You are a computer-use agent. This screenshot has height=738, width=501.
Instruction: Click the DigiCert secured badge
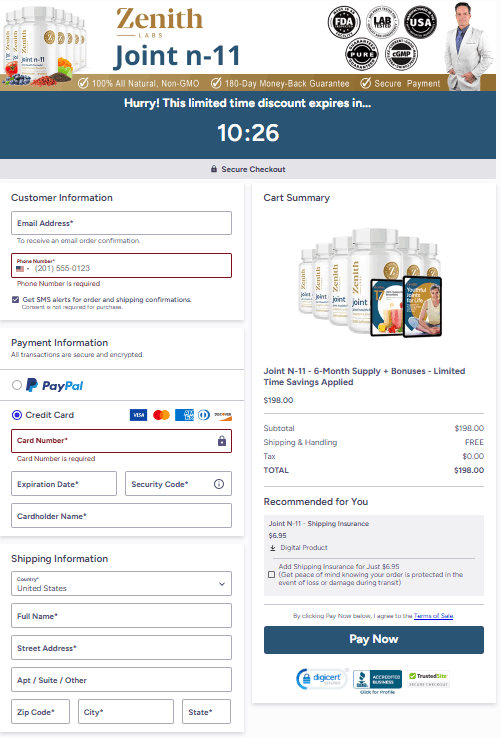321,679
